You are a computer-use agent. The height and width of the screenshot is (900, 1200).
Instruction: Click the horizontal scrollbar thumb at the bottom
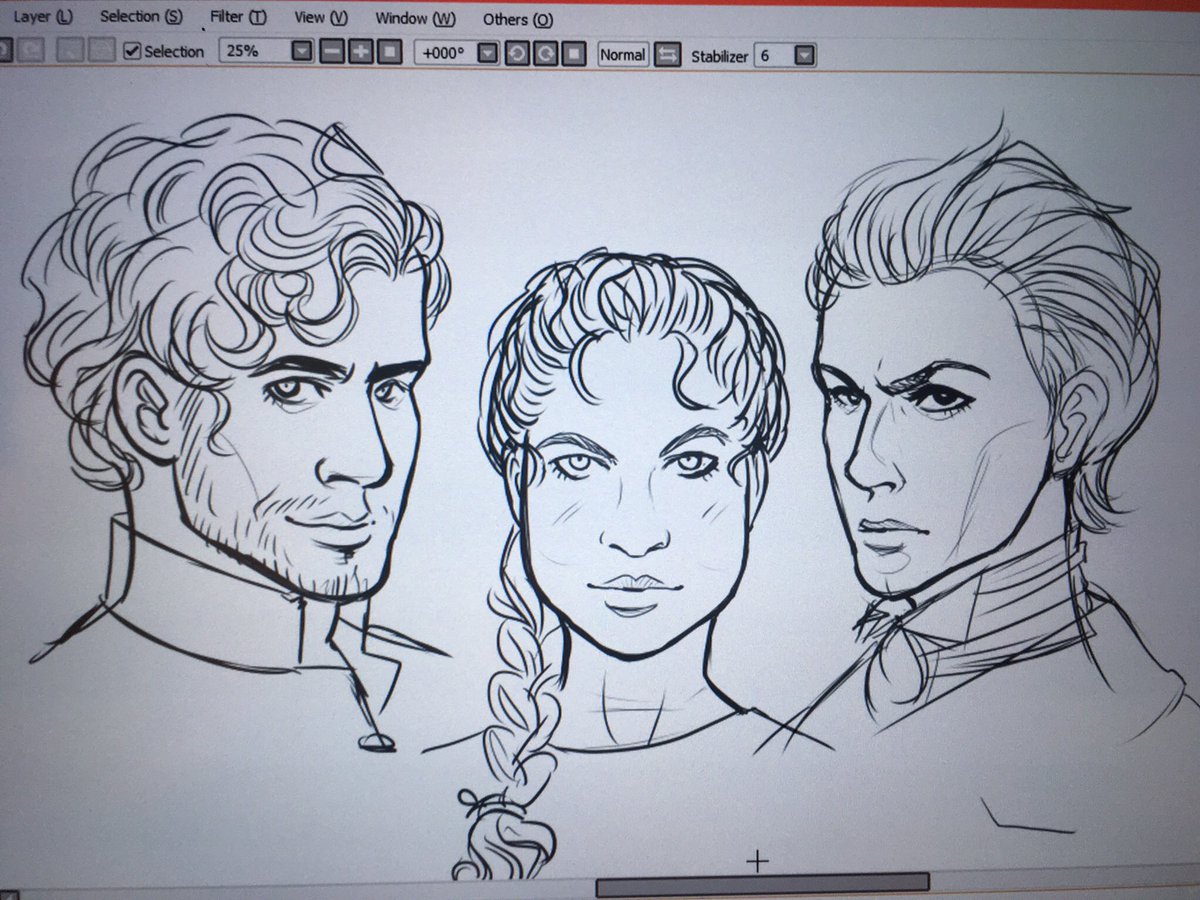[763, 886]
